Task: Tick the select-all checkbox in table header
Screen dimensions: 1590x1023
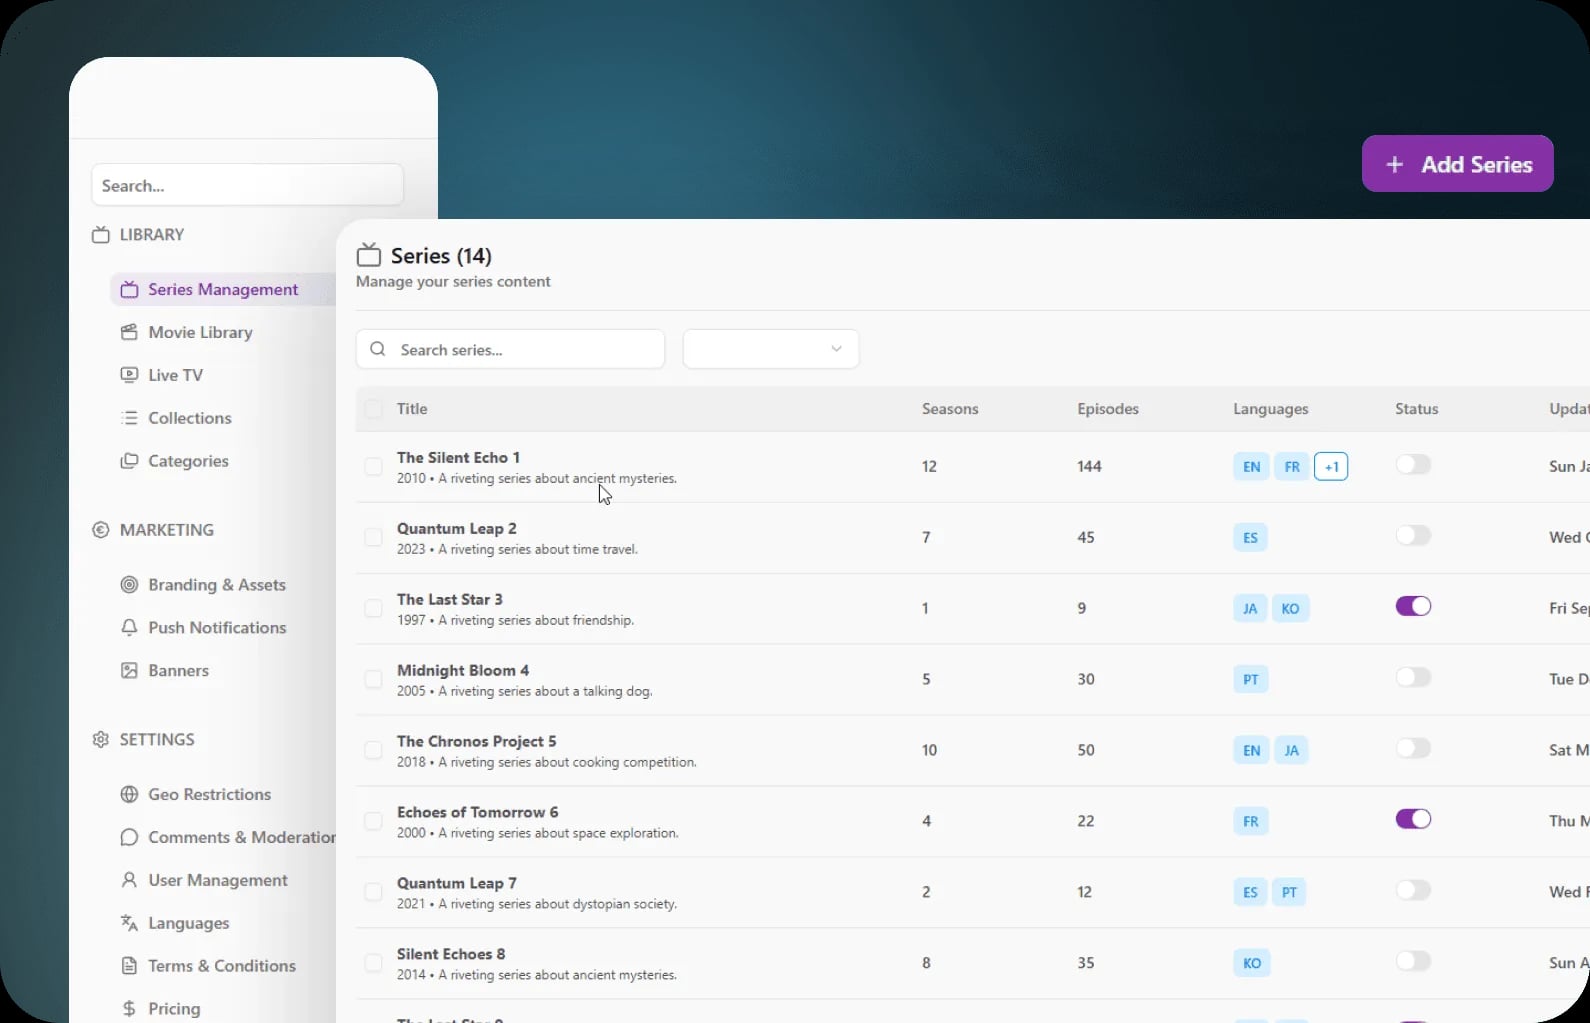Action: coord(373,409)
